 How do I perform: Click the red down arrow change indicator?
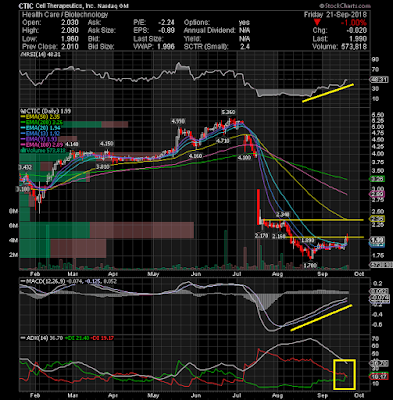point(317,23)
